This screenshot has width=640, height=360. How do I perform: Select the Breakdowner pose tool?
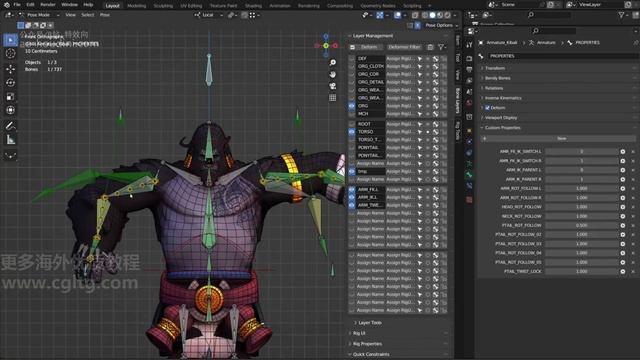(x=11, y=155)
